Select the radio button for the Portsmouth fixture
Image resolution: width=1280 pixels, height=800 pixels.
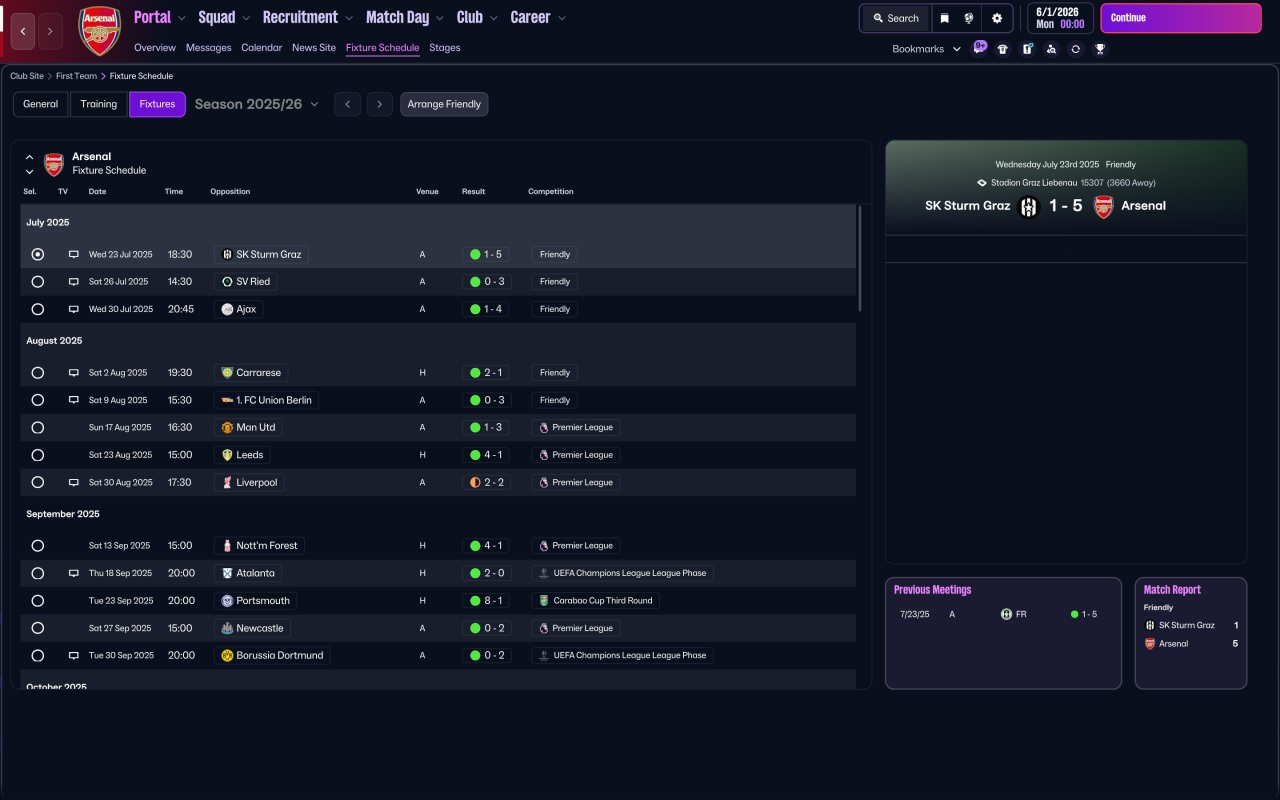[38, 601]
